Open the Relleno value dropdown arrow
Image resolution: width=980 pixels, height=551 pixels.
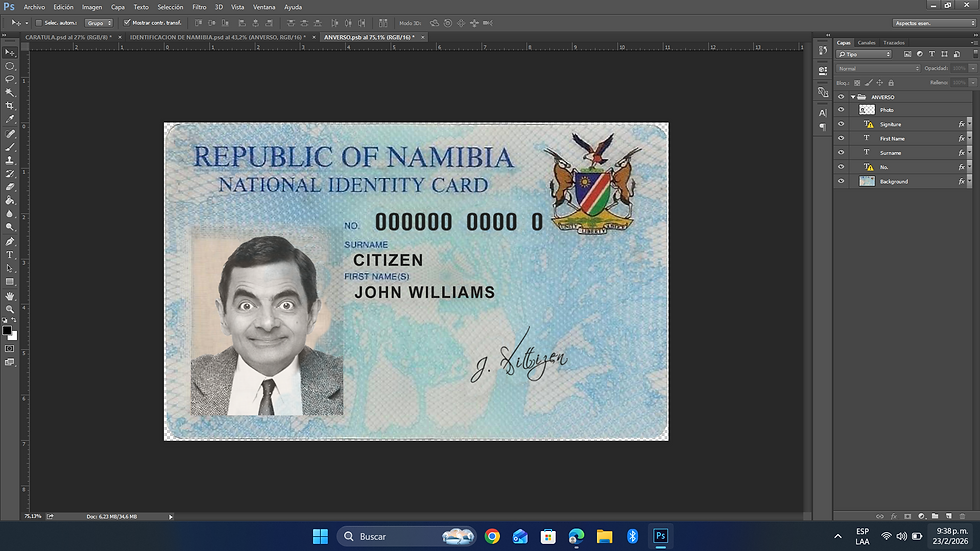coord(973,82)
